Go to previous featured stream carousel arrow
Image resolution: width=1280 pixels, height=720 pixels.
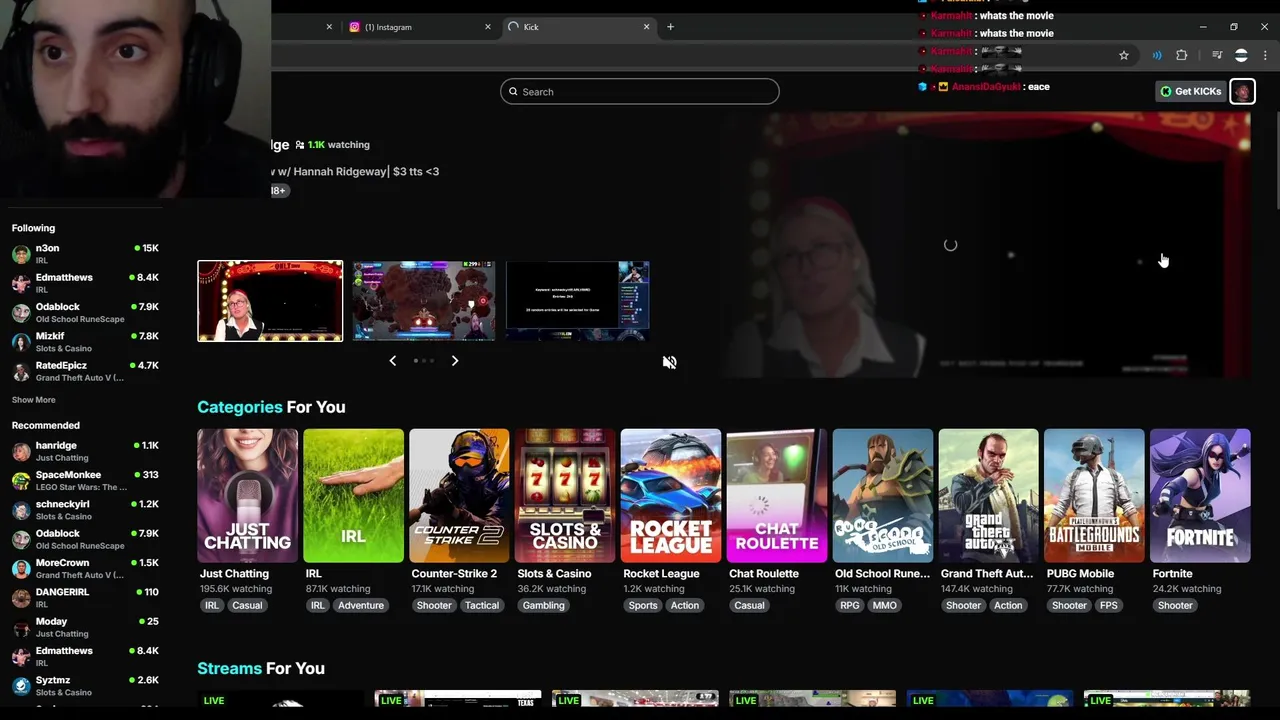(392, 360)
